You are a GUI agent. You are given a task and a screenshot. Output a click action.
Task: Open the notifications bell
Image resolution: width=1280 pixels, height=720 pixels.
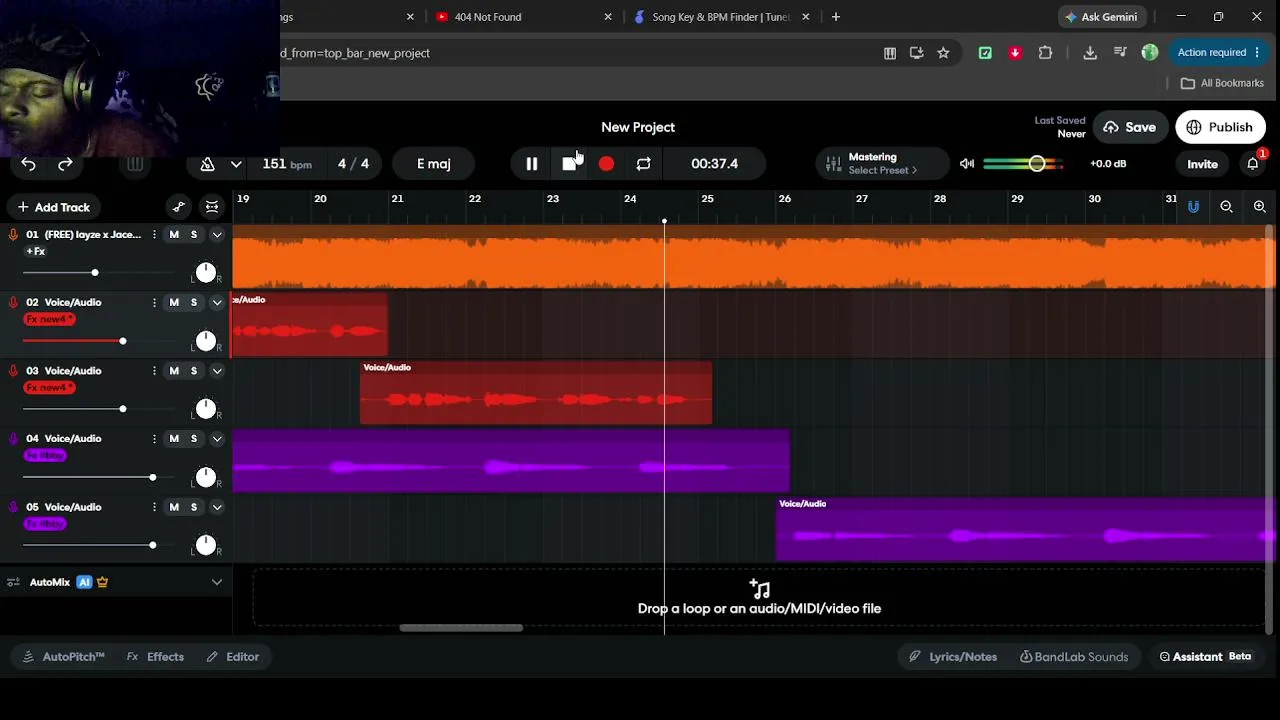(x=1252, y=164)
